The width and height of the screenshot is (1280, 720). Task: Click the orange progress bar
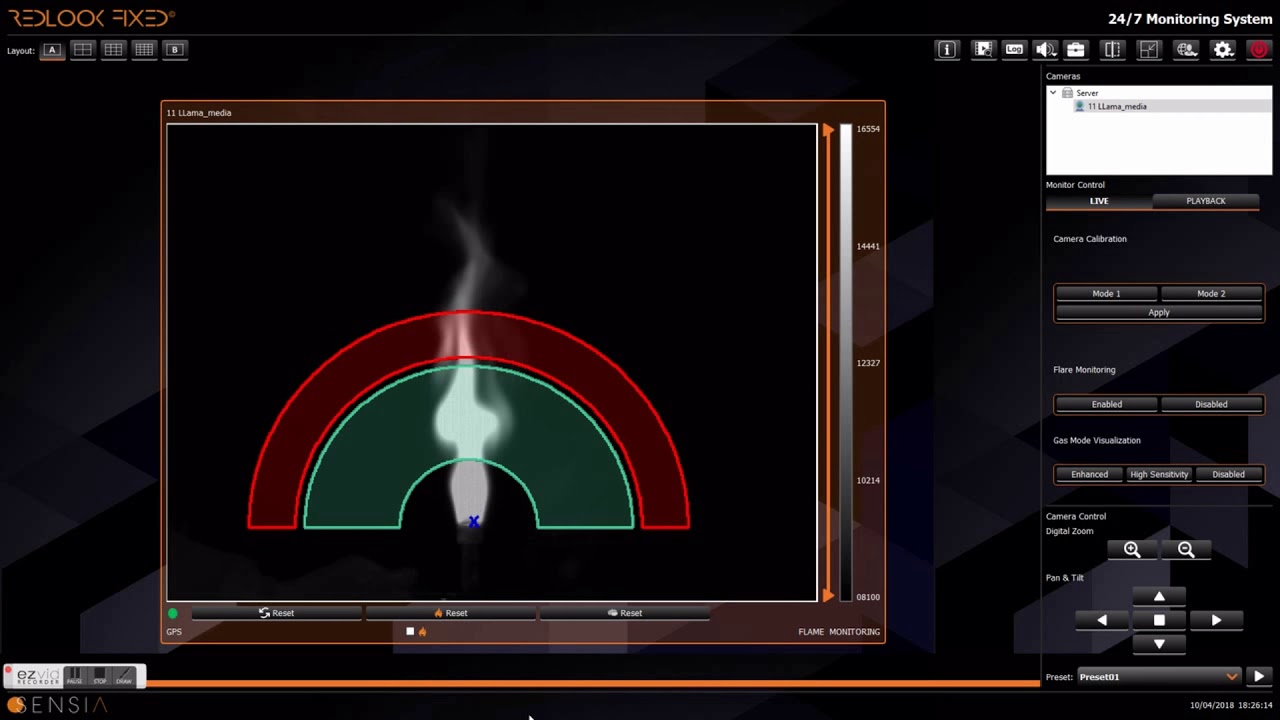[592, 684]
